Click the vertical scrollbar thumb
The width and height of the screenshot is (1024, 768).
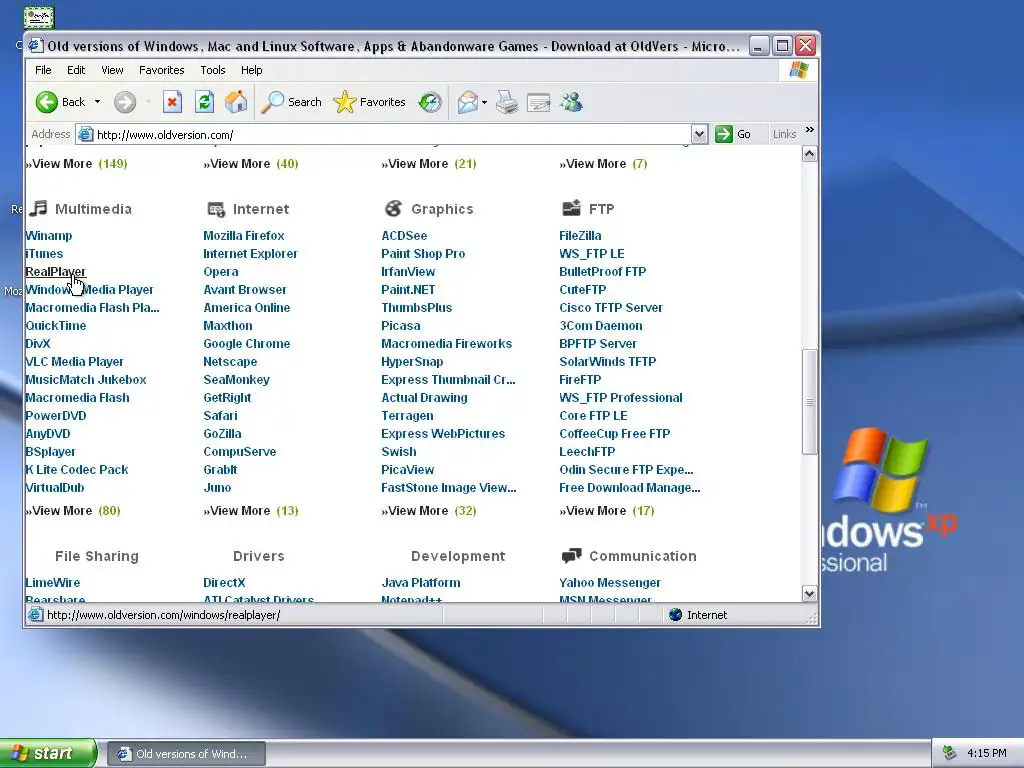(x=810, y=402)
